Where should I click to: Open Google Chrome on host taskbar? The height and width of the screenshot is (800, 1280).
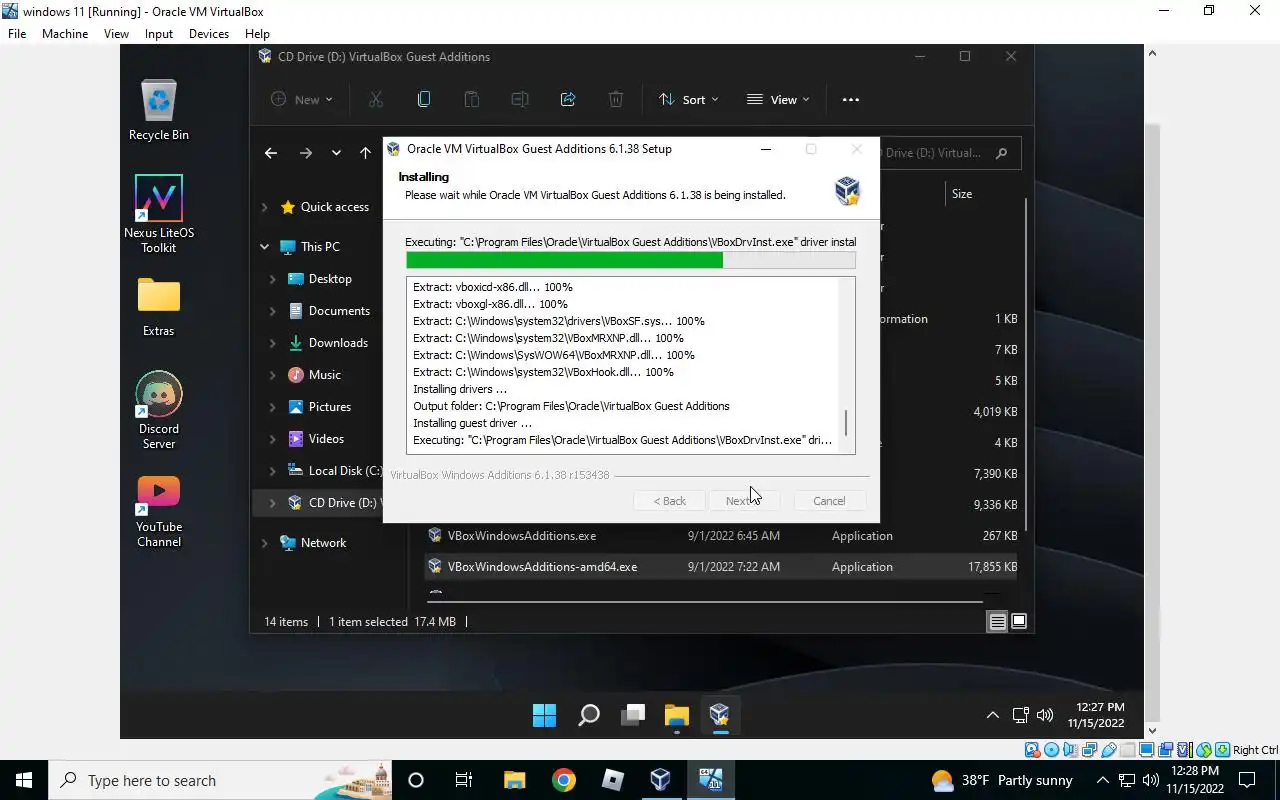coord(564,780)
